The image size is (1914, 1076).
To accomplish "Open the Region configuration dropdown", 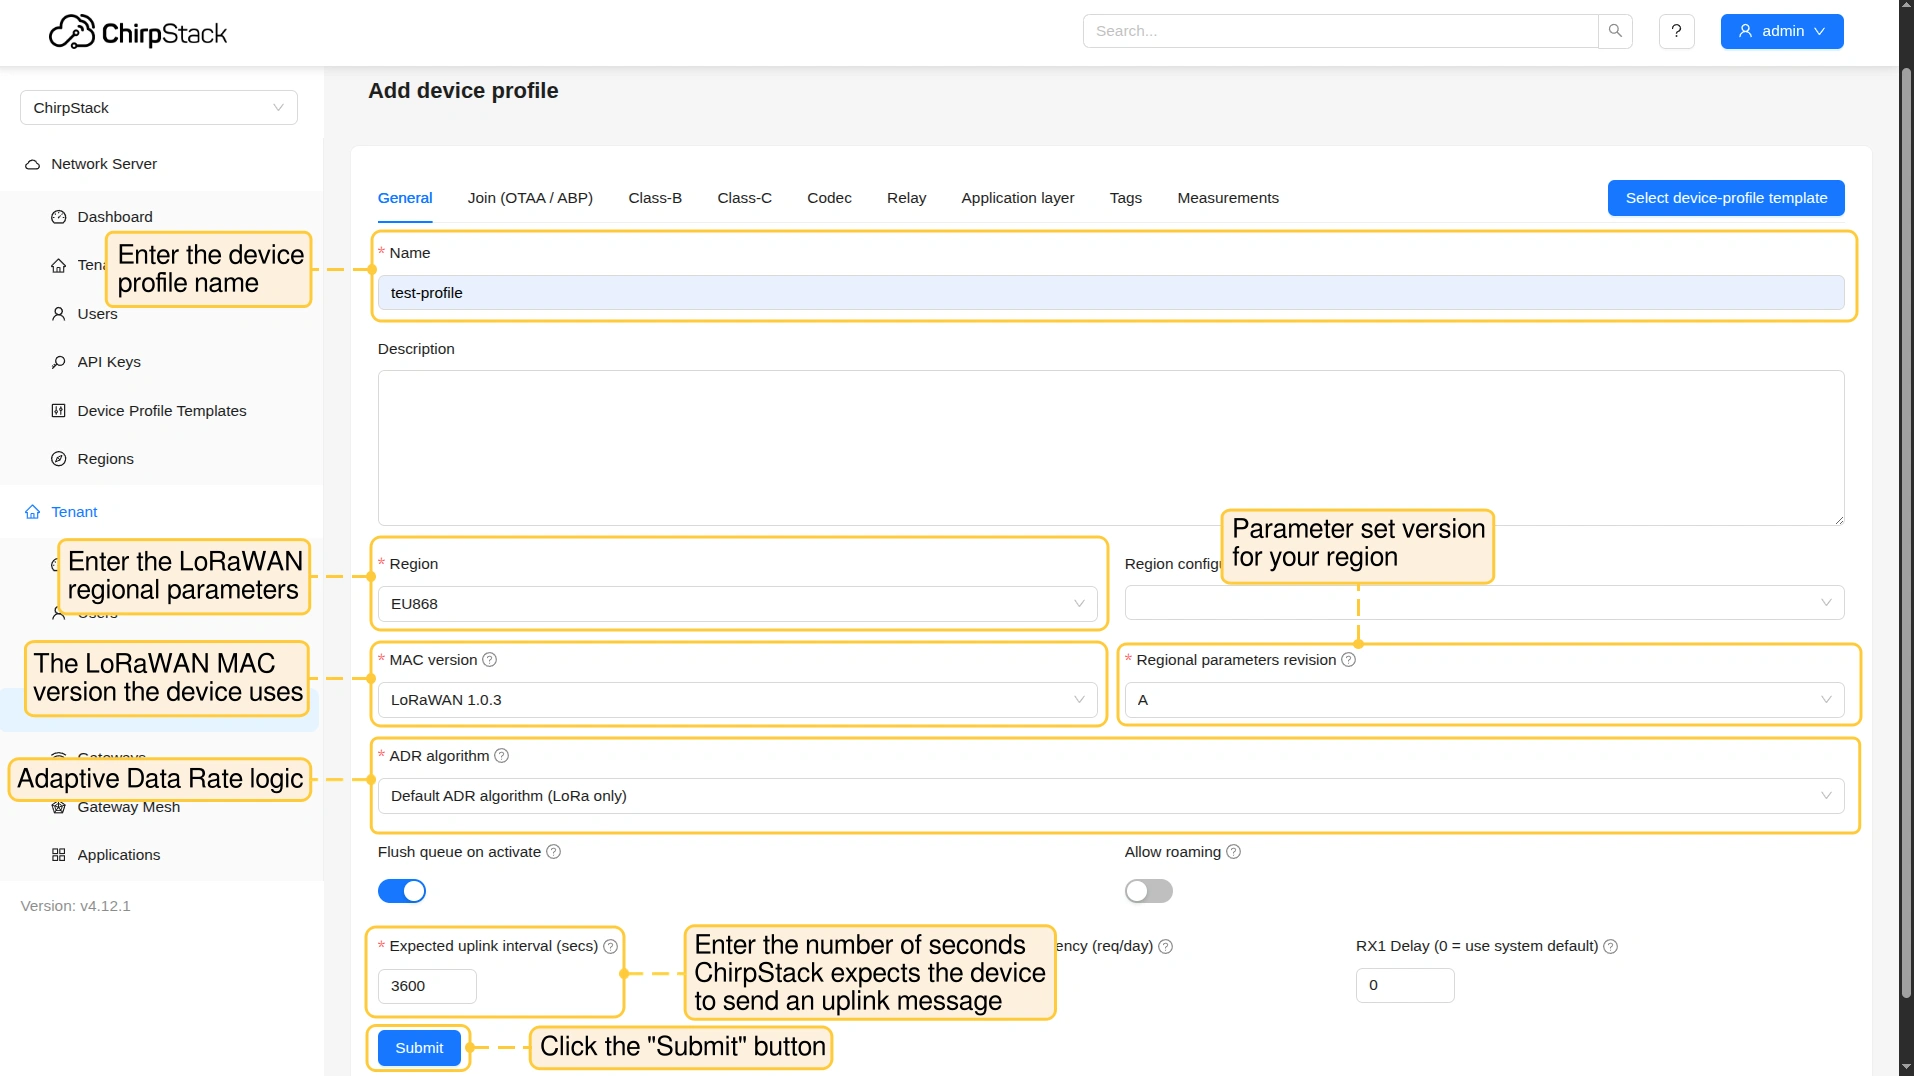I will (x=1484, y=603).
